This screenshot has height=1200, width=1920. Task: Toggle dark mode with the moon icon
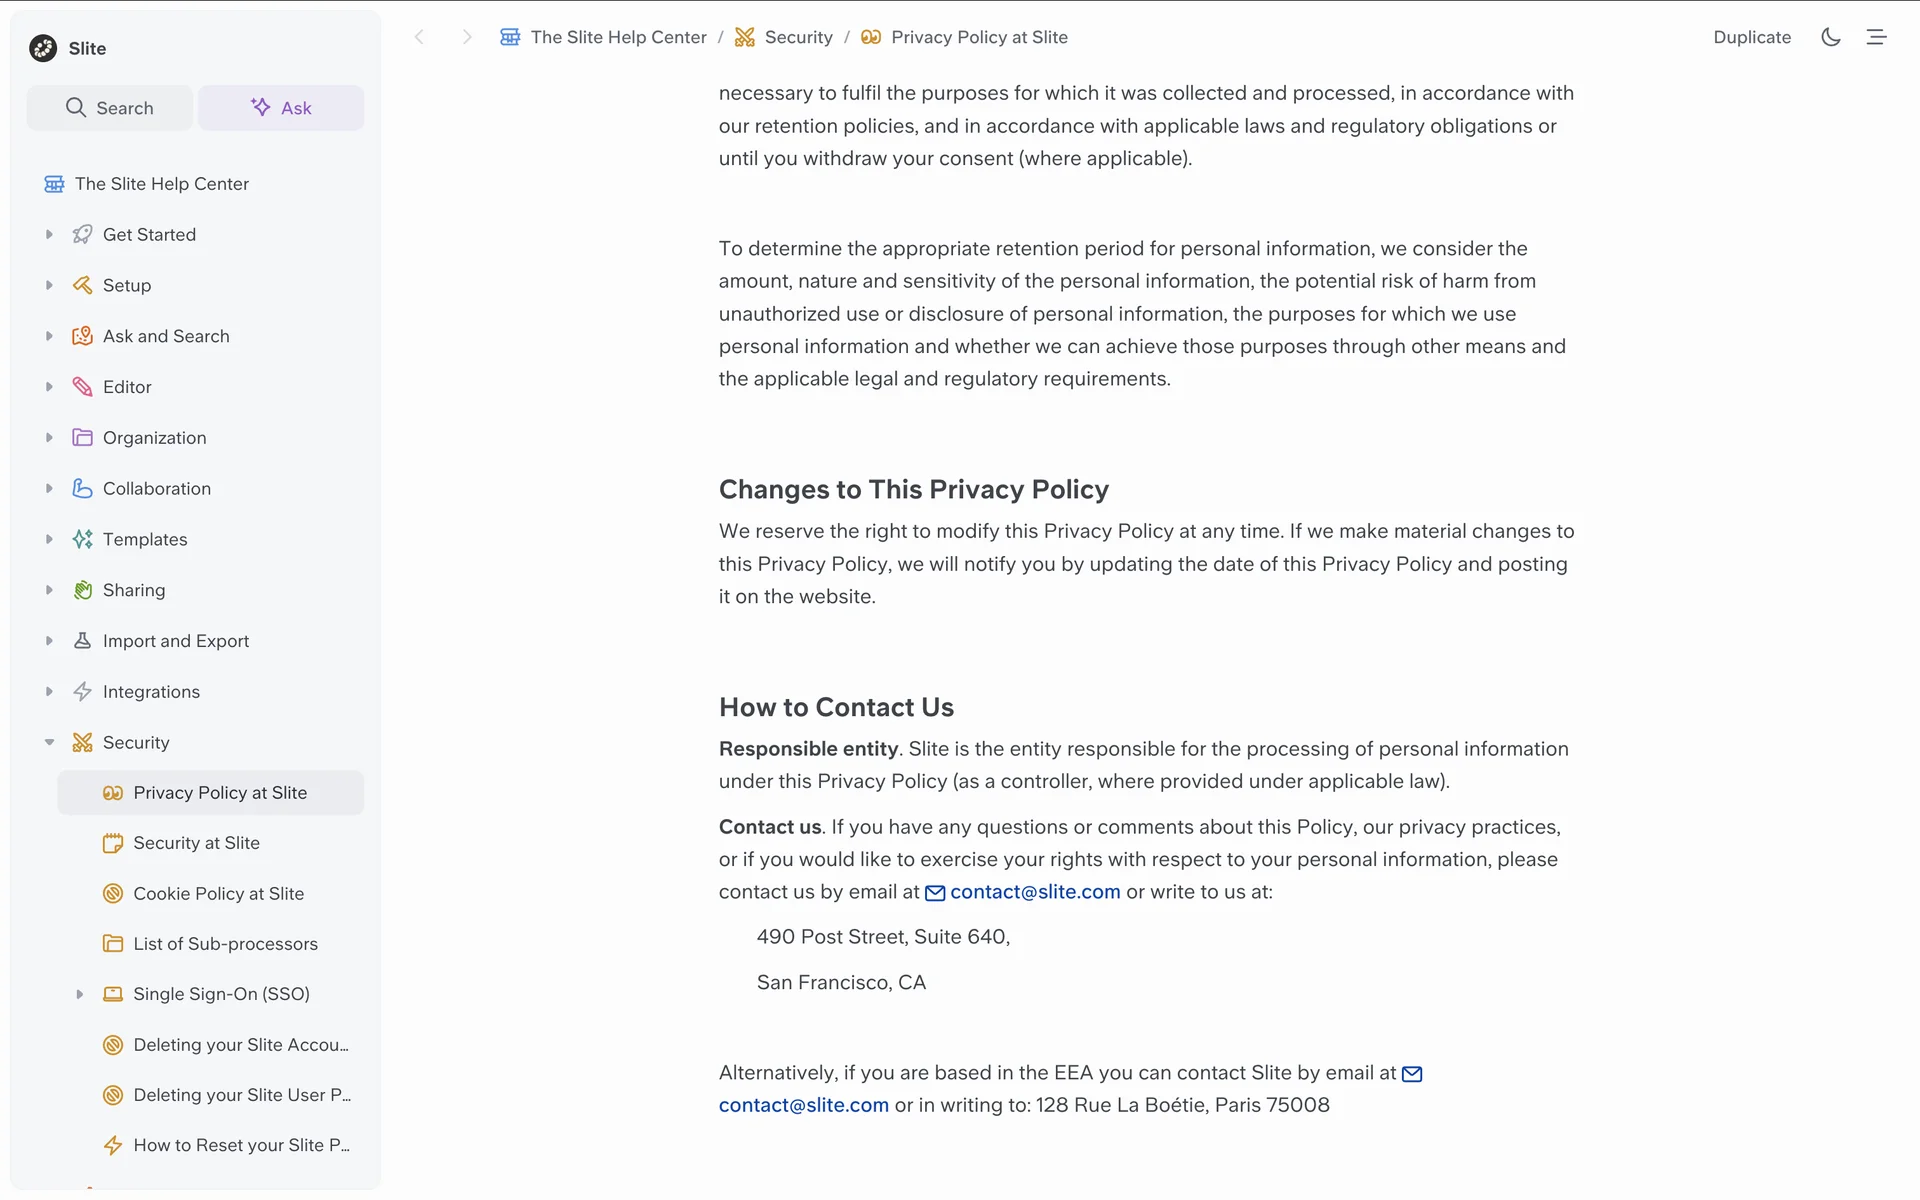point(1830,37)
